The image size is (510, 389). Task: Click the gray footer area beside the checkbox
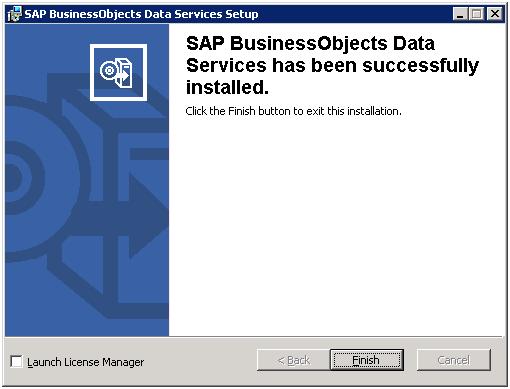coord(200,362)
